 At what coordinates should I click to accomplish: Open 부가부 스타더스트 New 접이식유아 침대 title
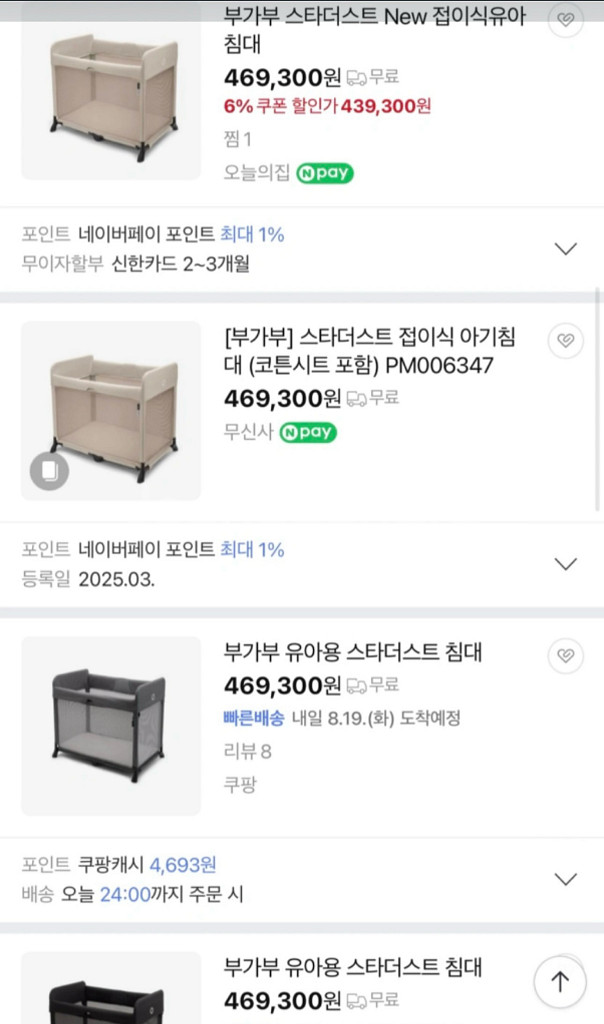[375, 30]
